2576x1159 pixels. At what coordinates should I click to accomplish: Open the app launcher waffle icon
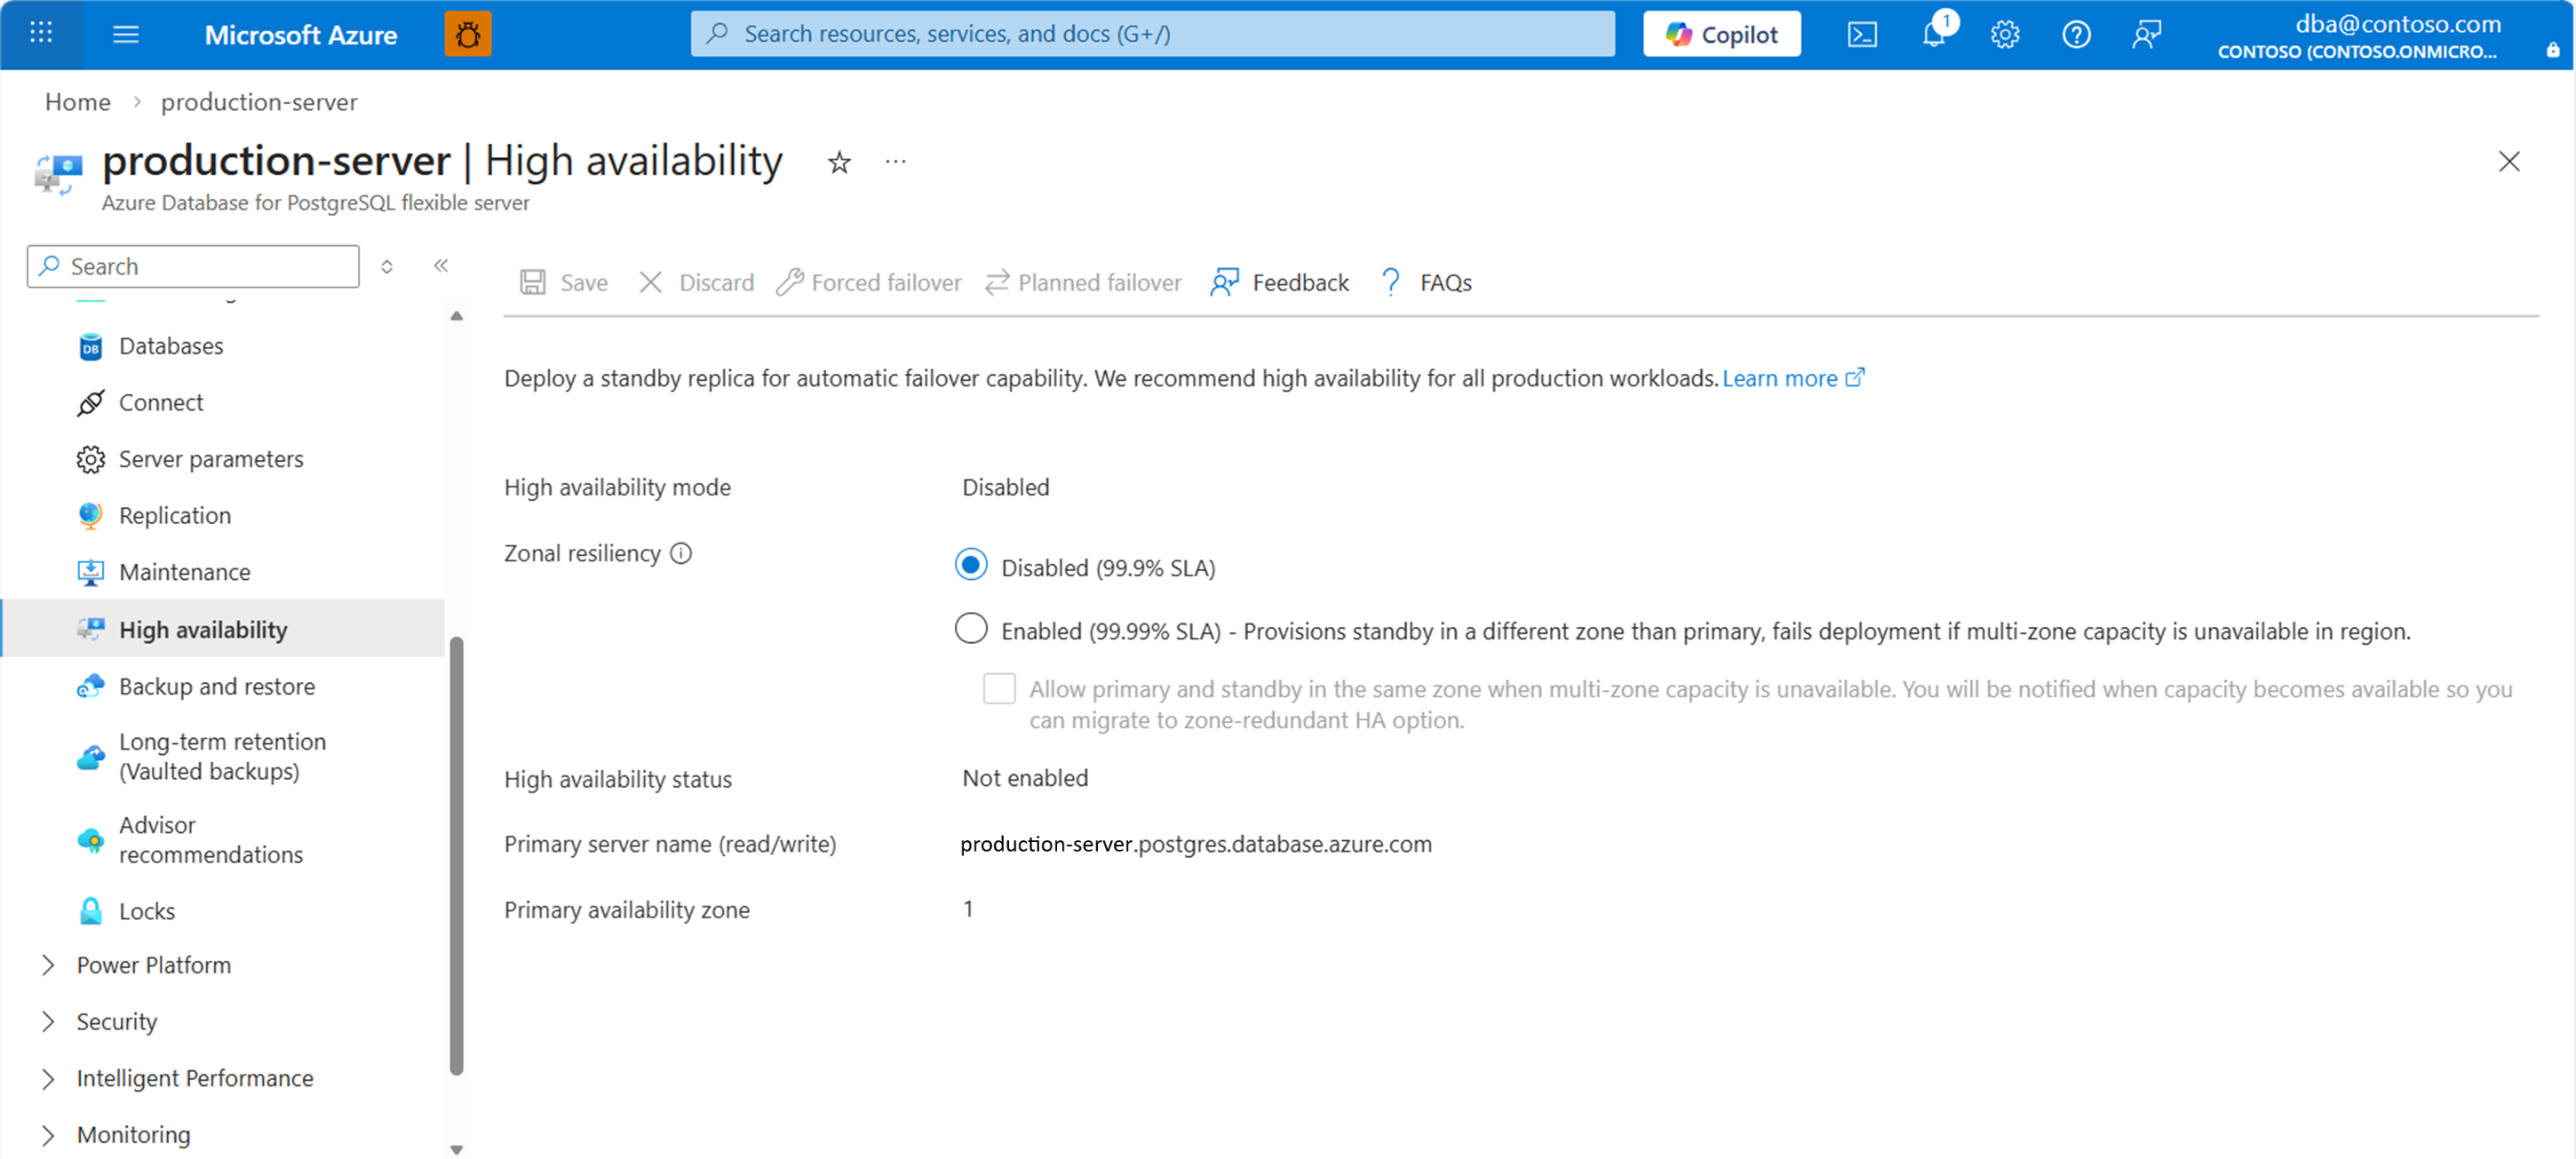click(41, 33)
